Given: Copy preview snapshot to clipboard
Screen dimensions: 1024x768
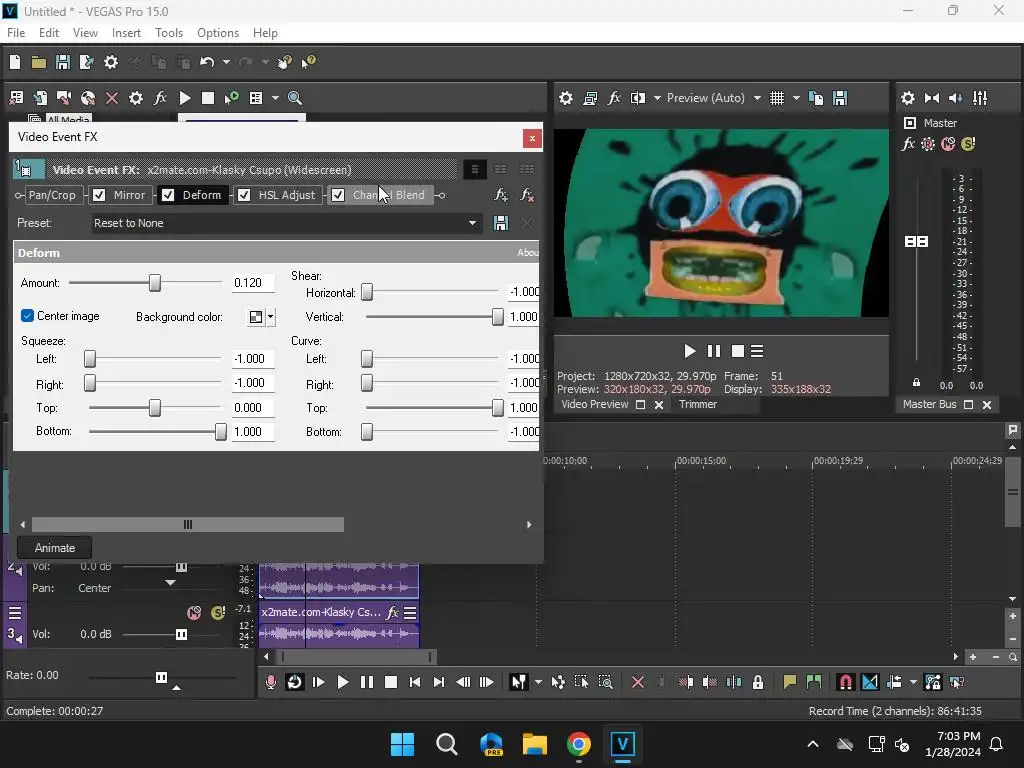Looking at the screenshot, I should [x=816, y=98].
